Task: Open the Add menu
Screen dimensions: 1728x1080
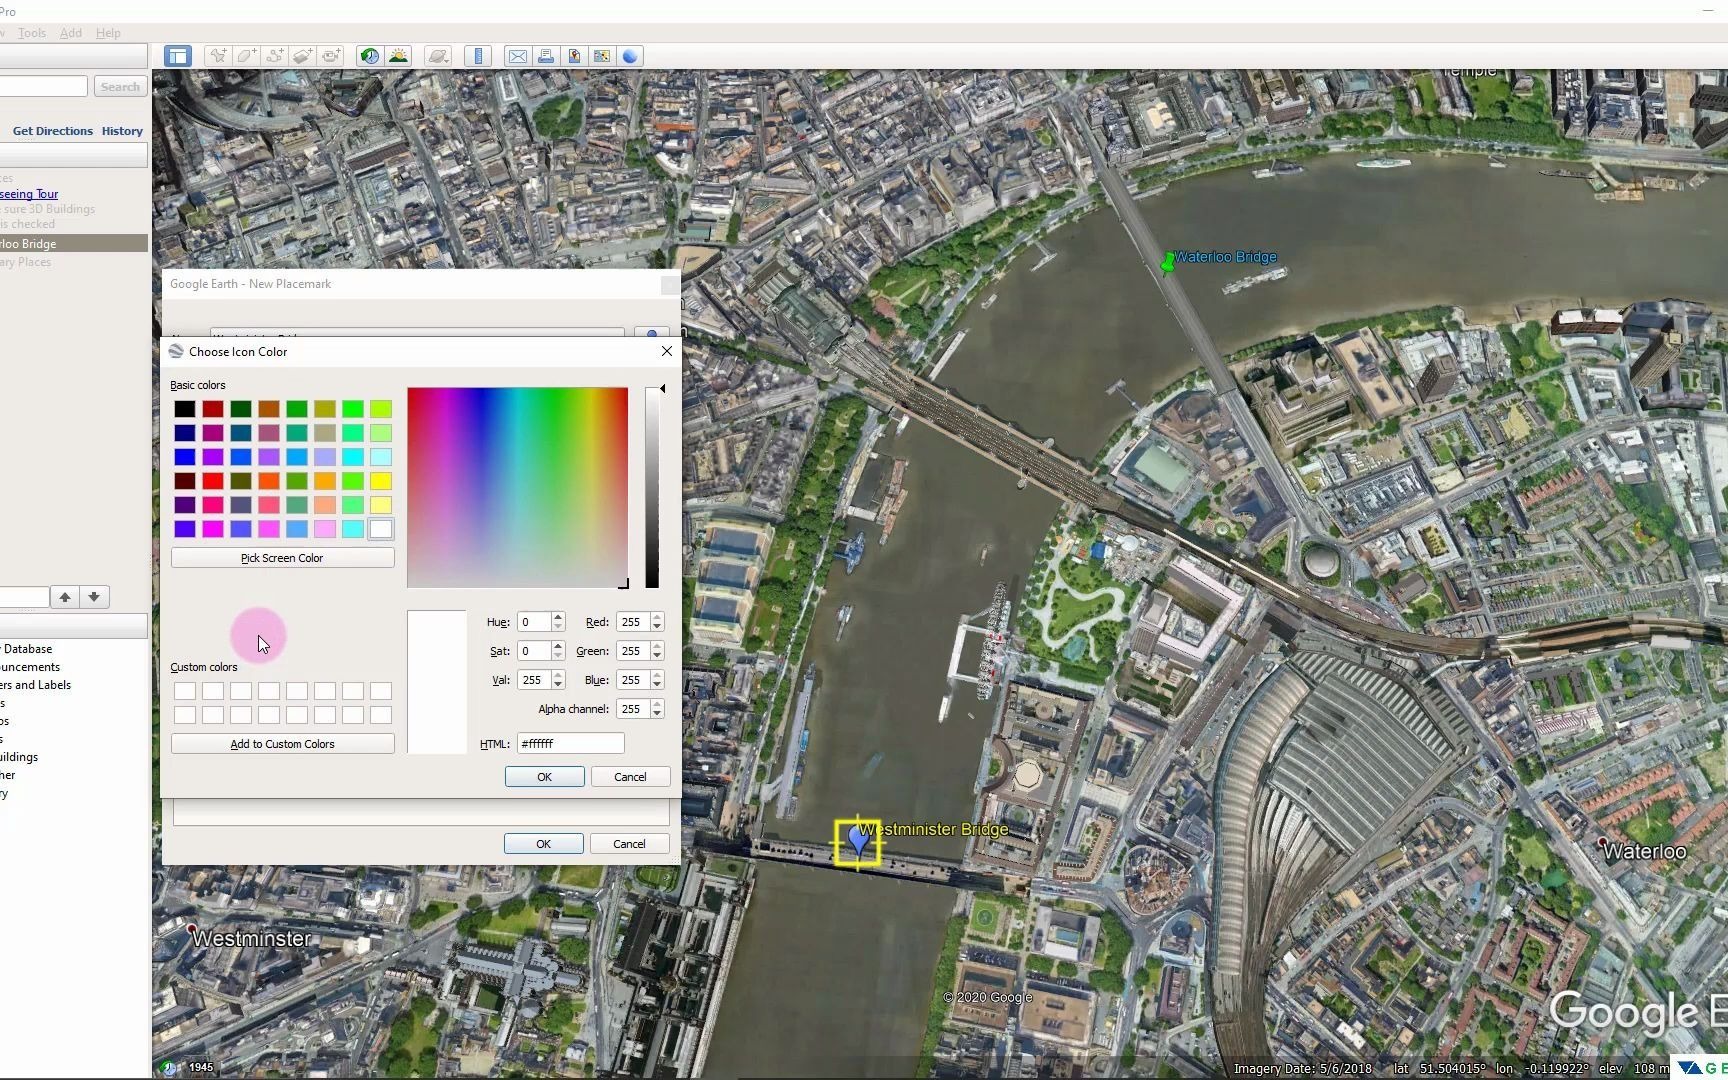Action: tap(70, 32)
